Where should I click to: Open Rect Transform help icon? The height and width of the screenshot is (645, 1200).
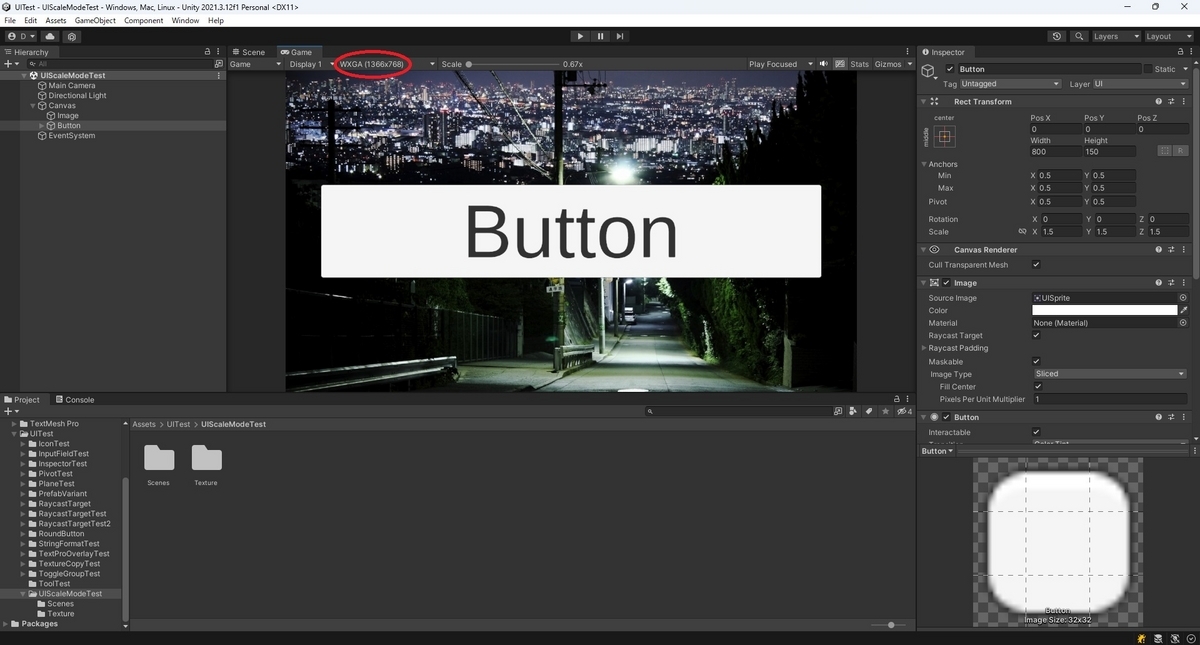[1159, 101]
